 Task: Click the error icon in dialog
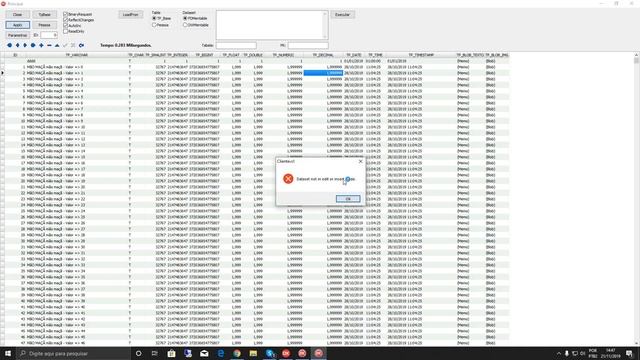click(x=288, y=179)
